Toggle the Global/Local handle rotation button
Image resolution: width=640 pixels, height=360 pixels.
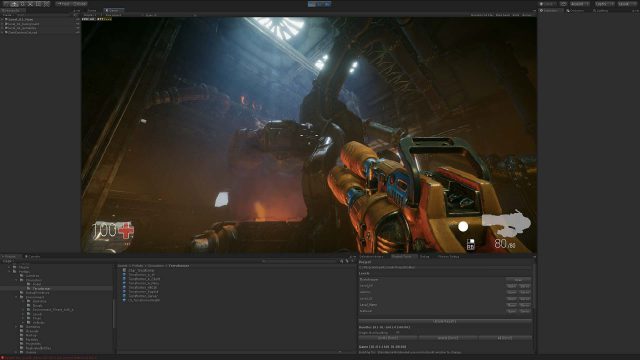(x=79, y=4)
